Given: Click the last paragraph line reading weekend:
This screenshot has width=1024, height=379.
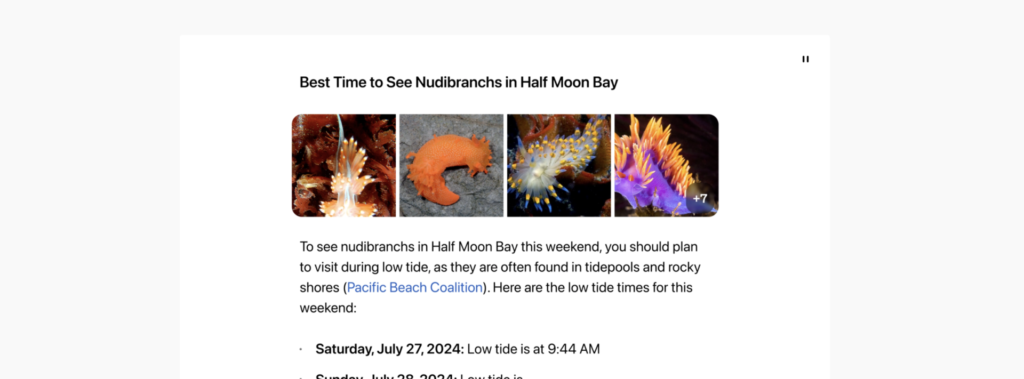Looking at the screenshot, I should coord(328,308).
